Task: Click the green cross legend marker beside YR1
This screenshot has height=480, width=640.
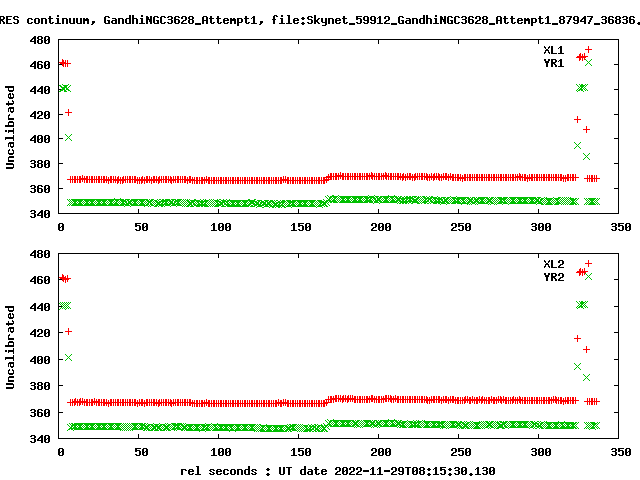Action: (x=588, y=62)
